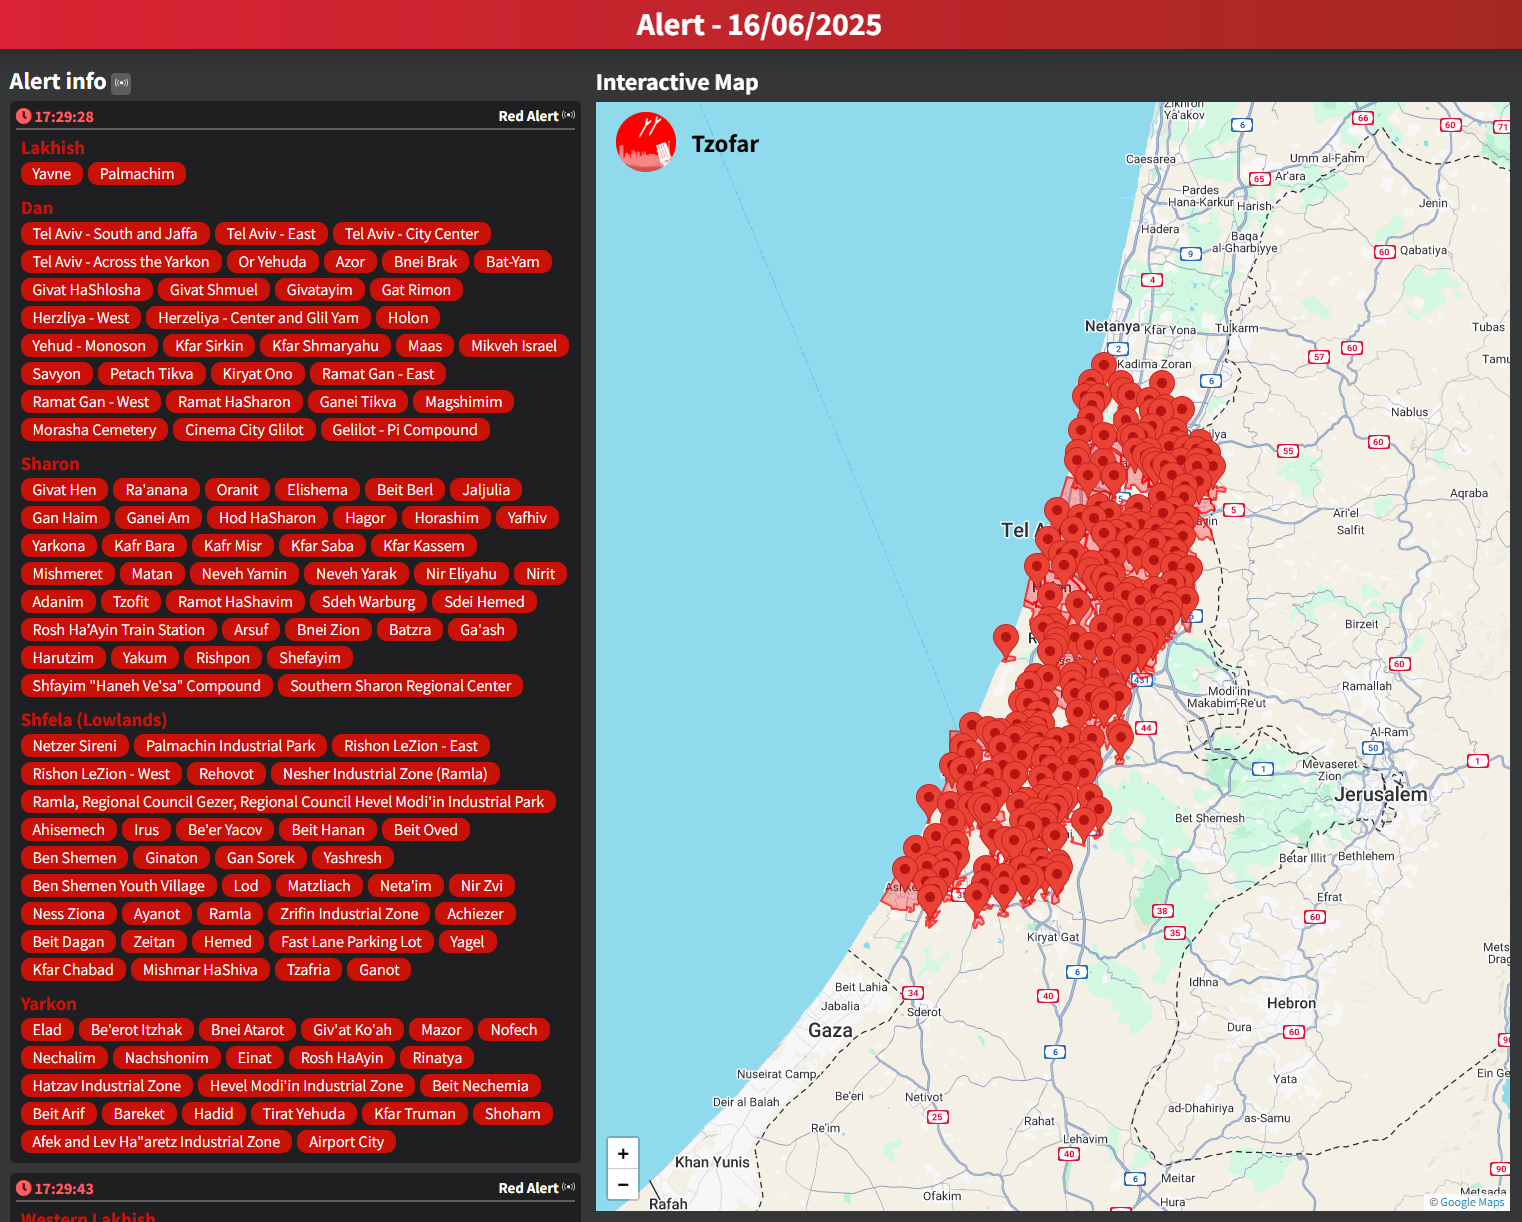Select the Be'er Yacov tag
Viewport: 1522px width, 1222px height.
point(226,830)
